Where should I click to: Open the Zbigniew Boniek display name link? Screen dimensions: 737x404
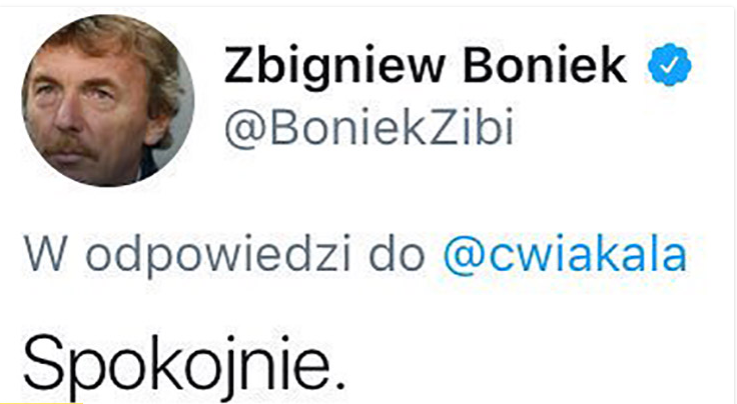coord(427,67)
